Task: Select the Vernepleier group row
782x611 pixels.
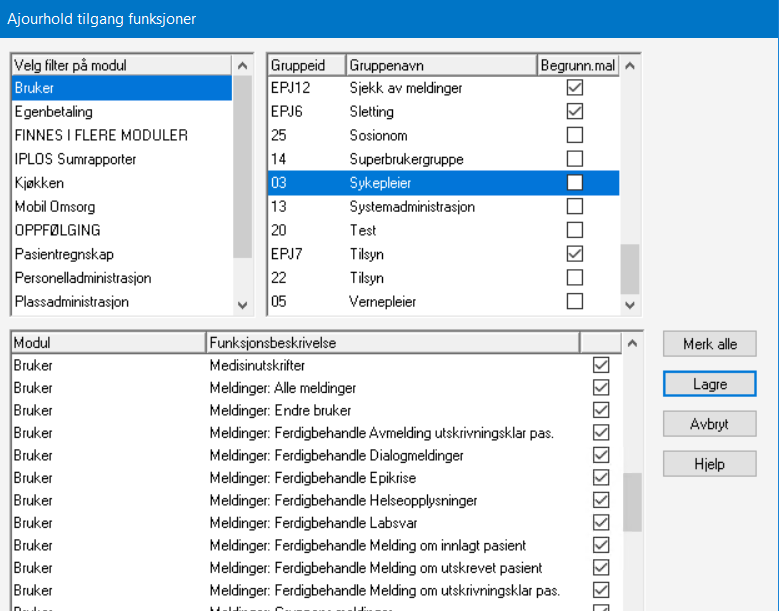Action: point(383,301)
